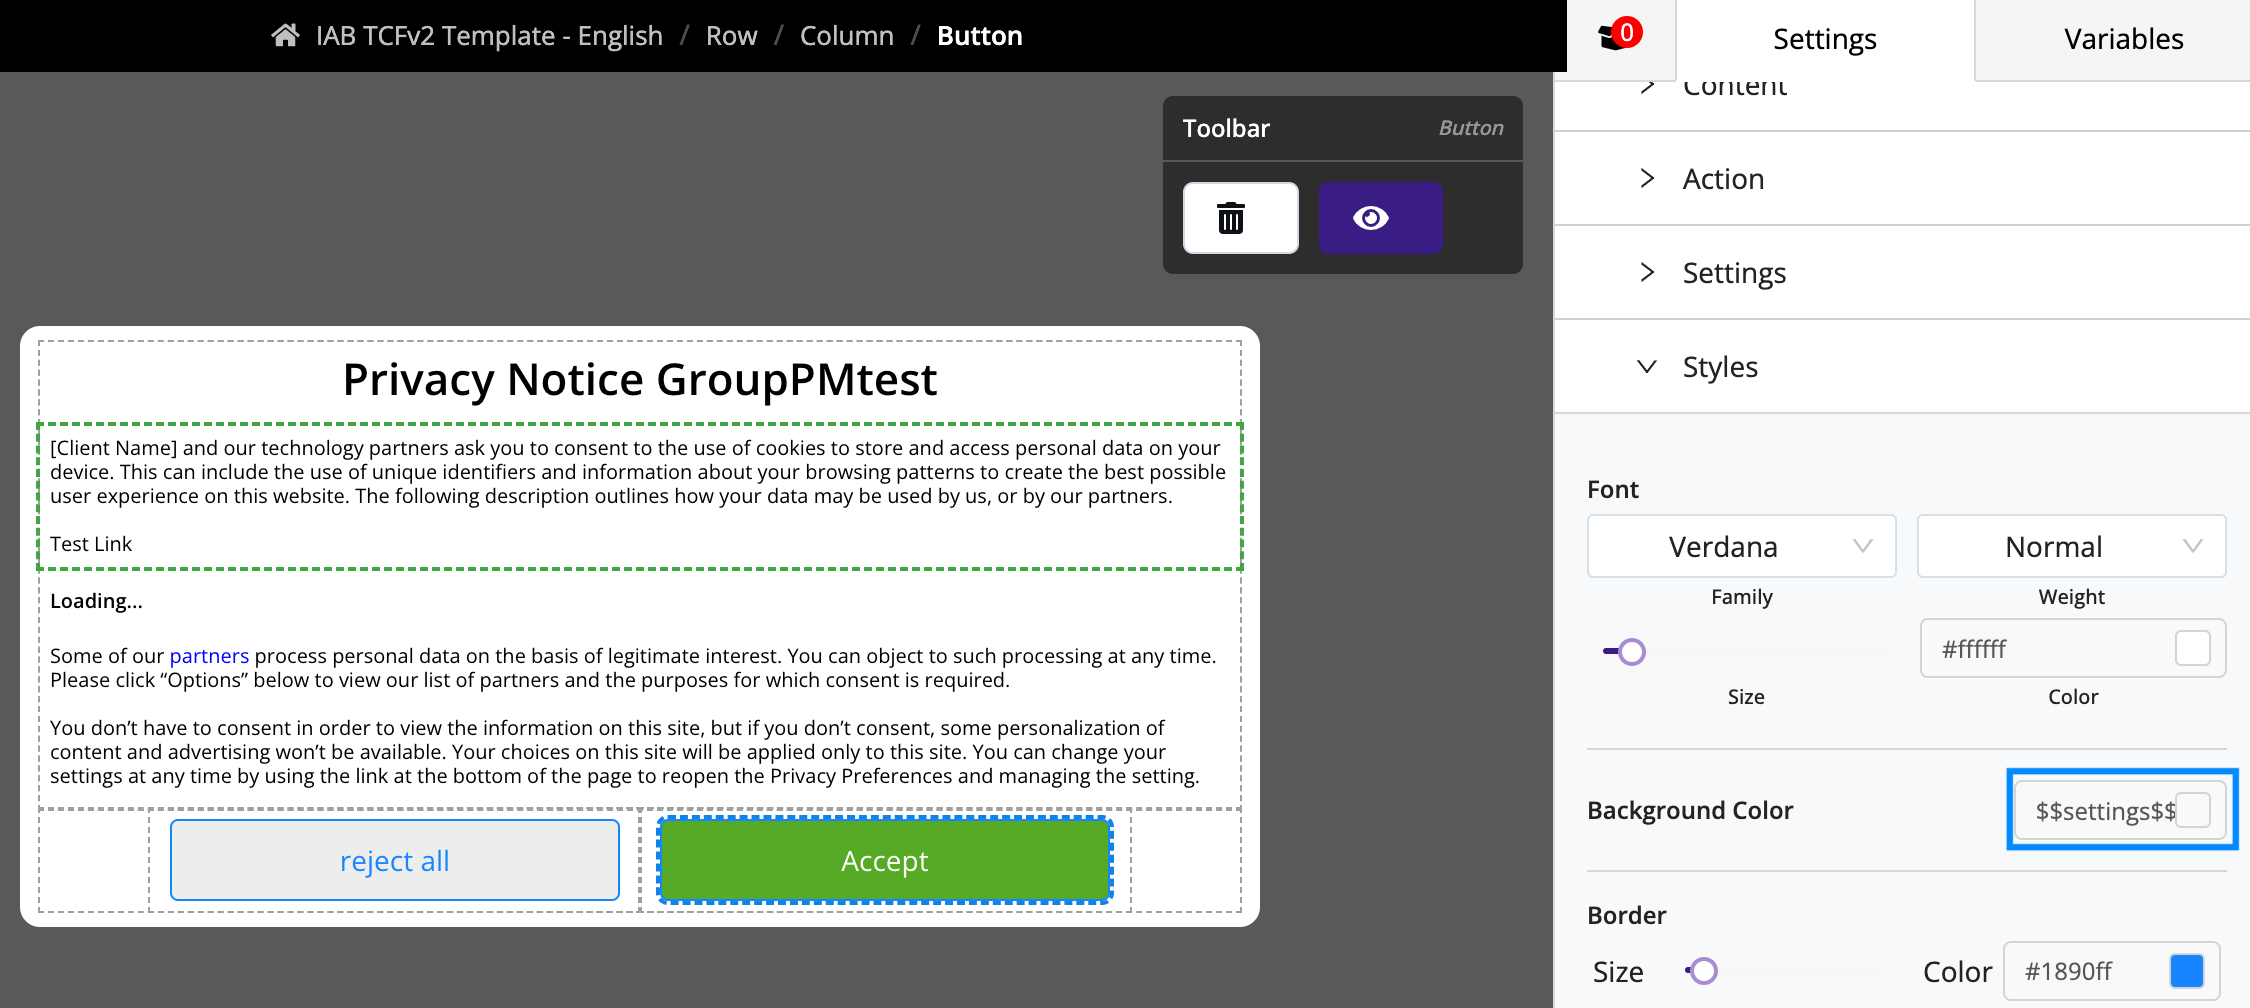Delete the button with the trash icon
Image resolution: width=2250 pixels, height=1008 pixels.
pyautogui.click(x=1240, y=218)
